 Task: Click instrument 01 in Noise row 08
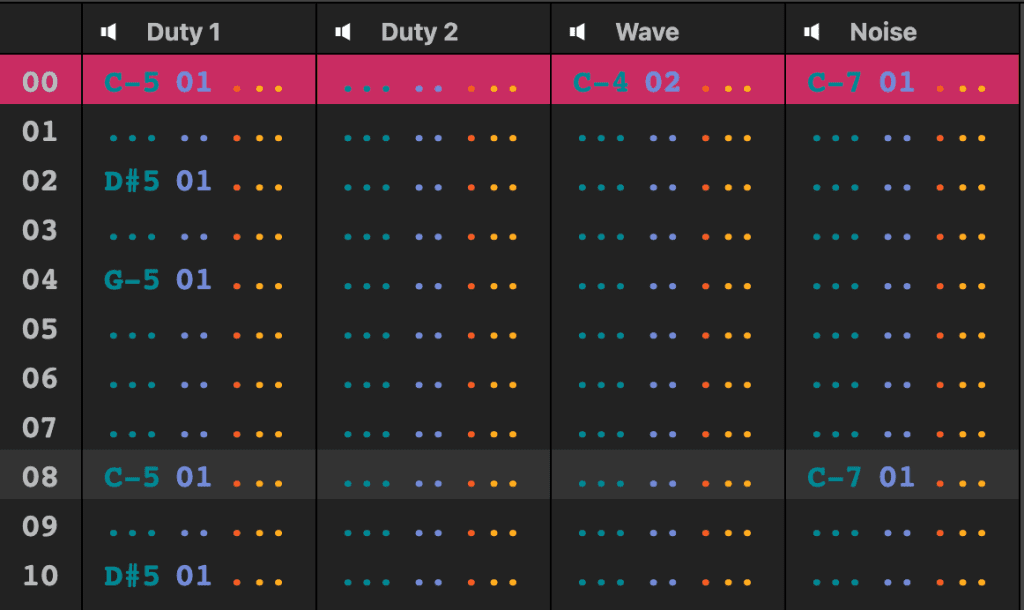coord(897,477)
